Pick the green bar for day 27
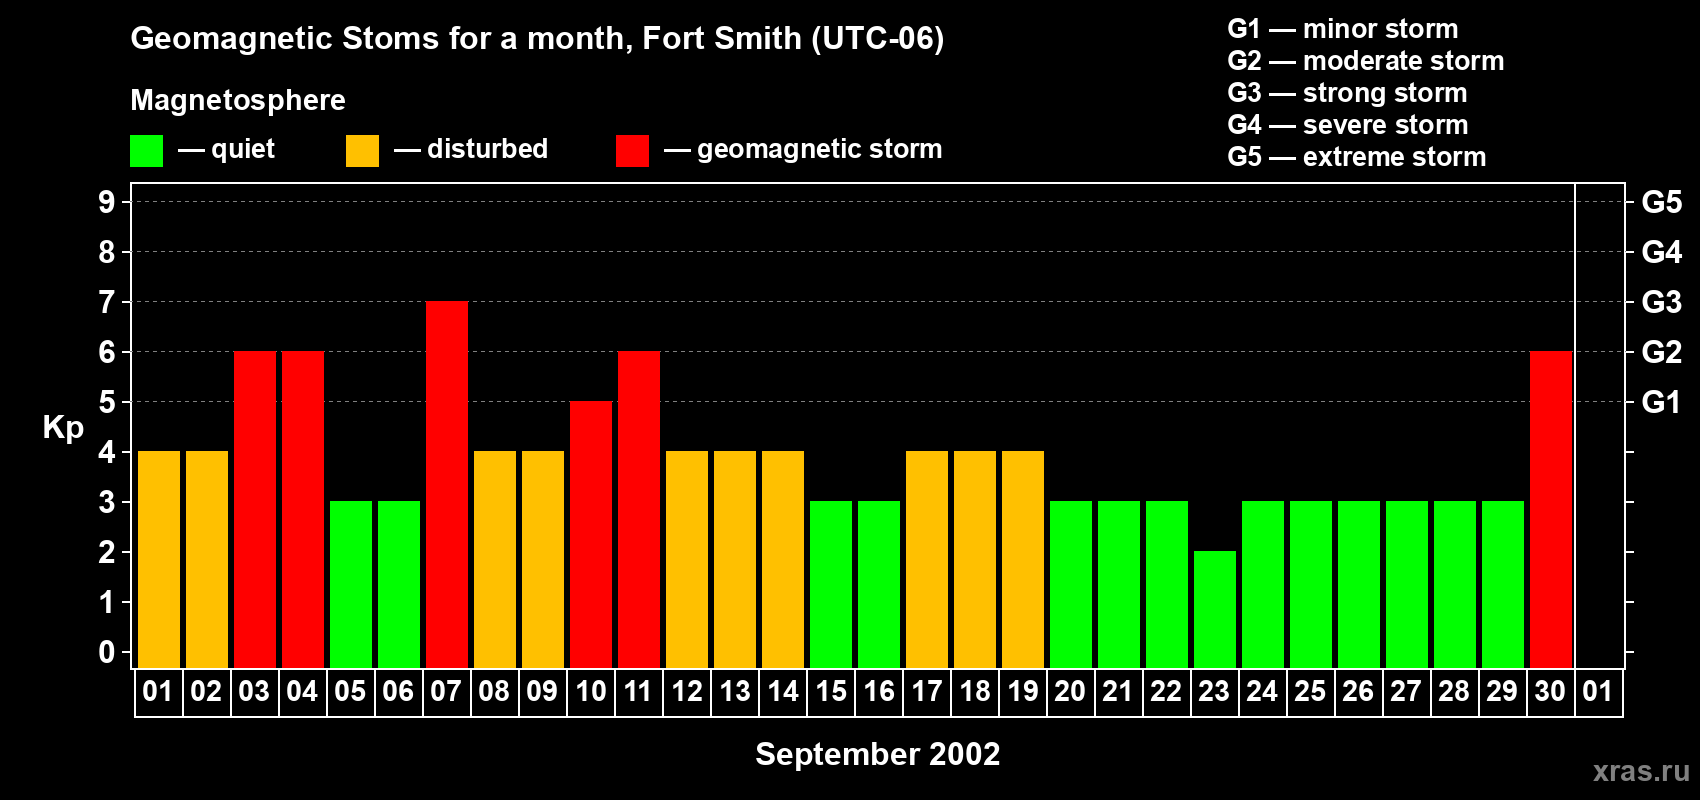The width and height of the screenshot is (1700, 800). [x=1407, y=585]
